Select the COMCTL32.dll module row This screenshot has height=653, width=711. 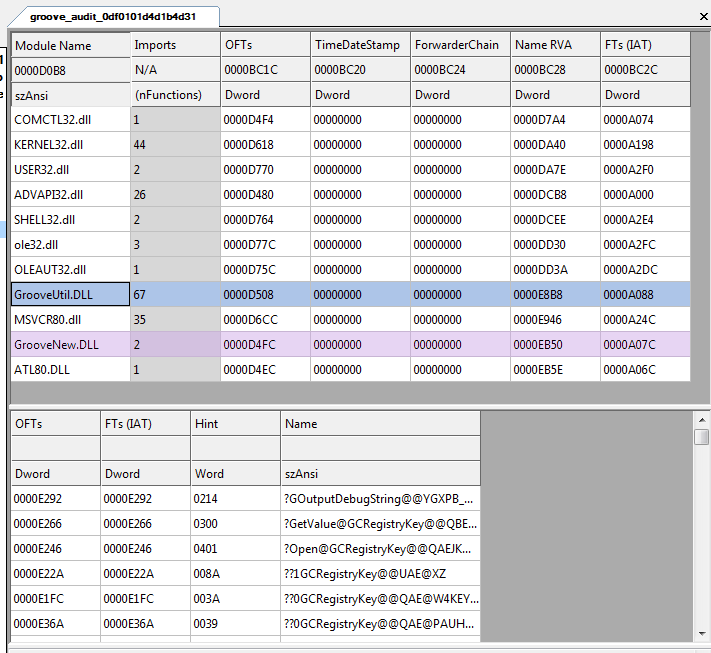351,120
